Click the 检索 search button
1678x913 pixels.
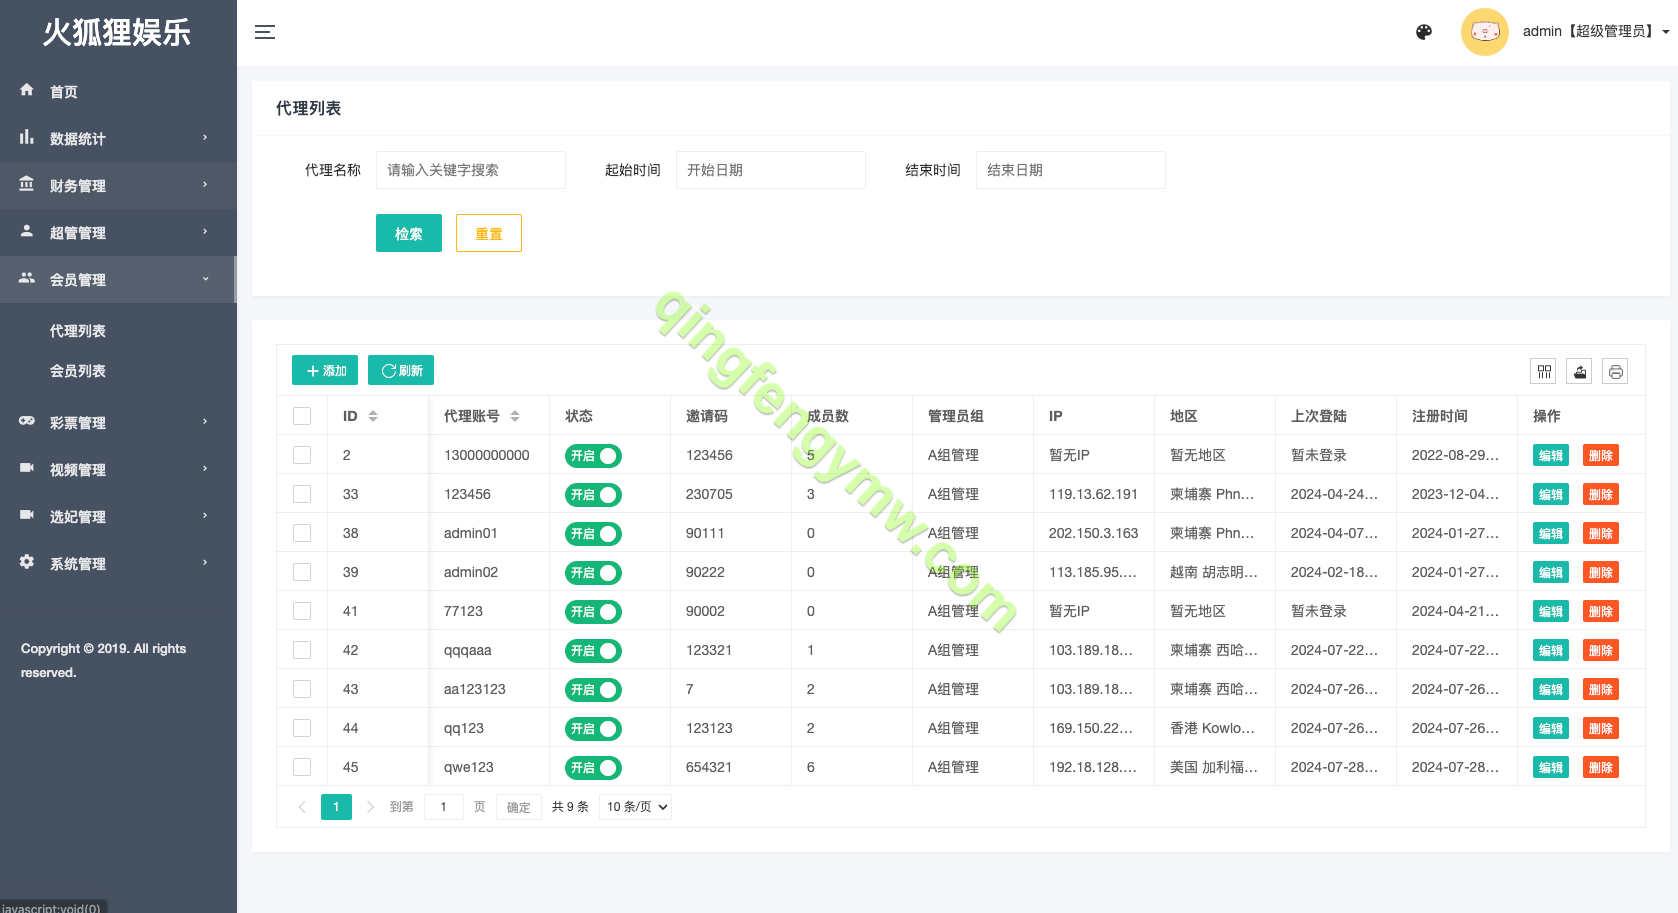coord(408,233)
